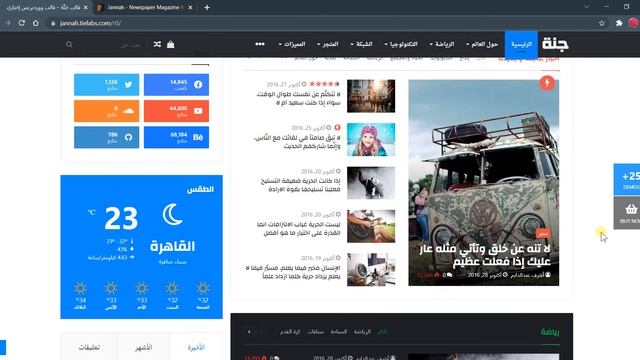This screenshot has width=640, height=360.
Task: Bookmark this page with star icon
Action: coord(602,23)
